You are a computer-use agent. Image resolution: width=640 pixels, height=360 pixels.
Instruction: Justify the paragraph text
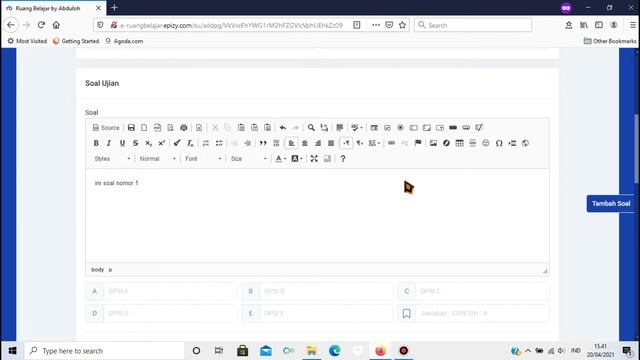coord(331,143)
